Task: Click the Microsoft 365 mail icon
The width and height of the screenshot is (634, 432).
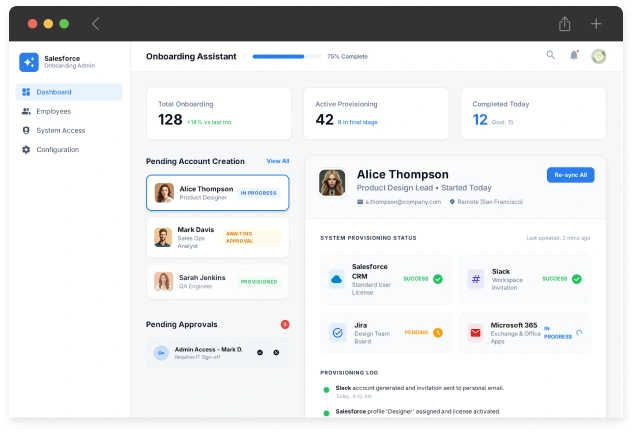Action: tap(476, 332)
